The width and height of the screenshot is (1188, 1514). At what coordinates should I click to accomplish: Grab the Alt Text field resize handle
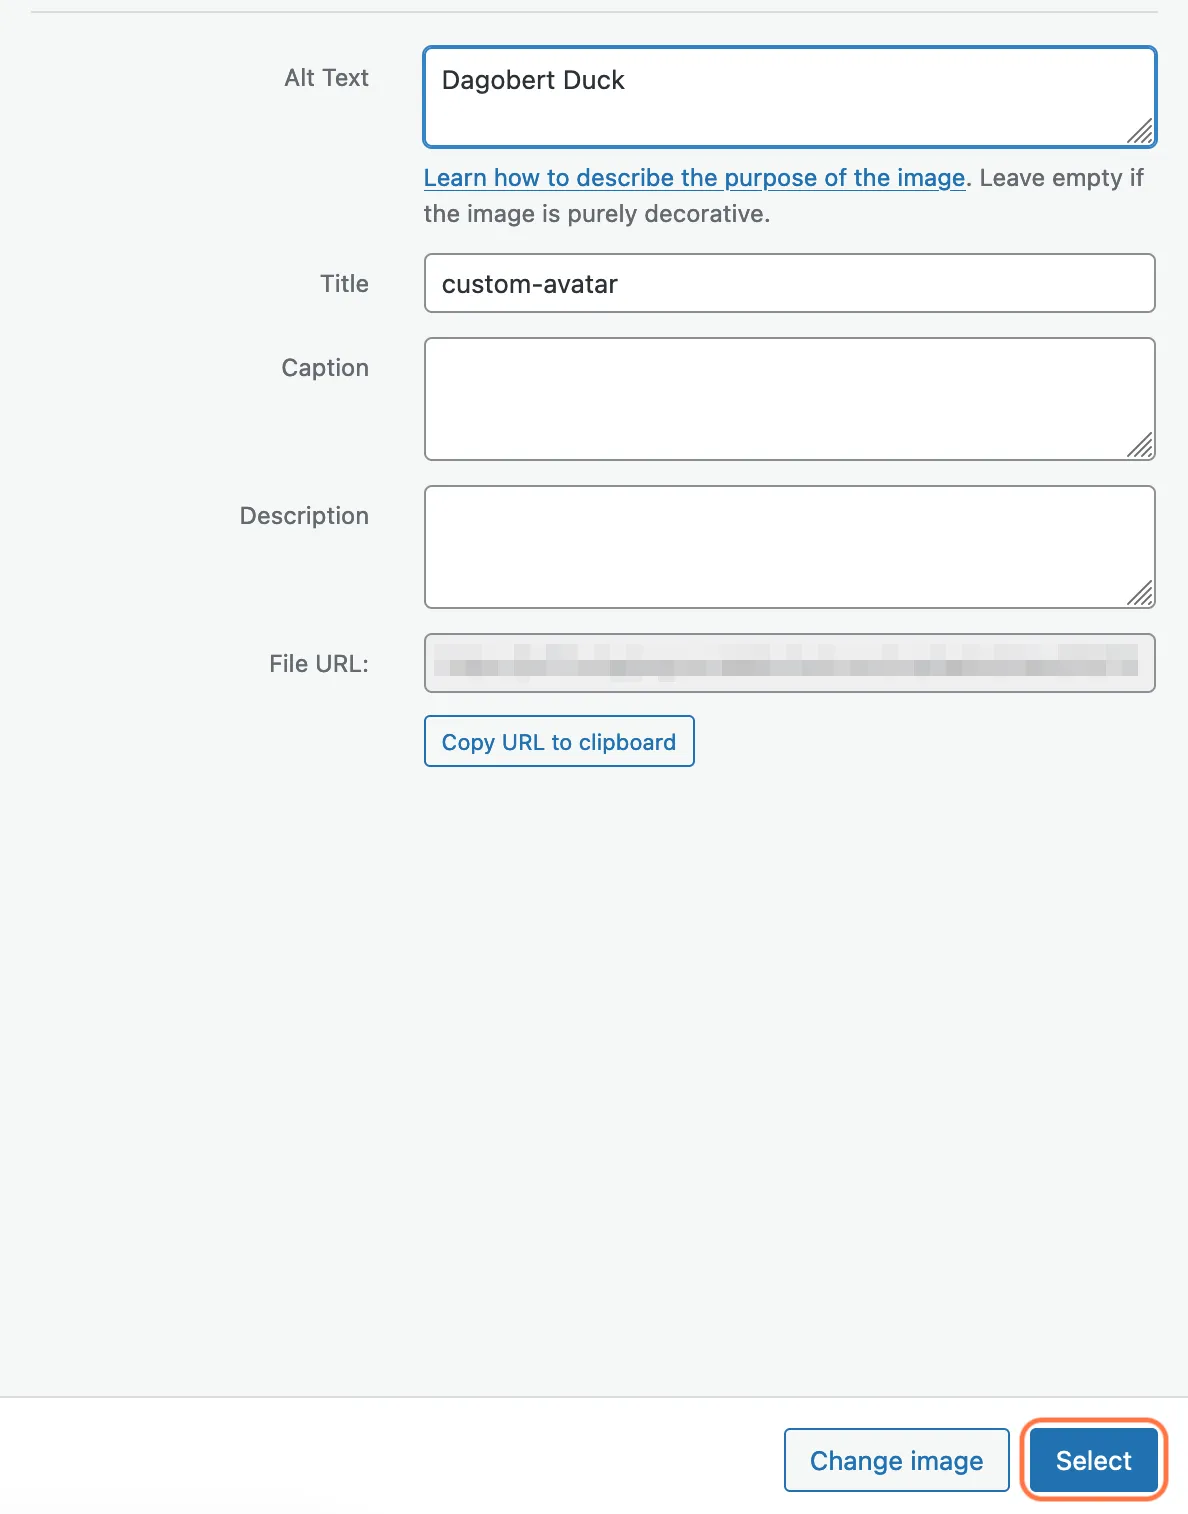click(1140, 131)
